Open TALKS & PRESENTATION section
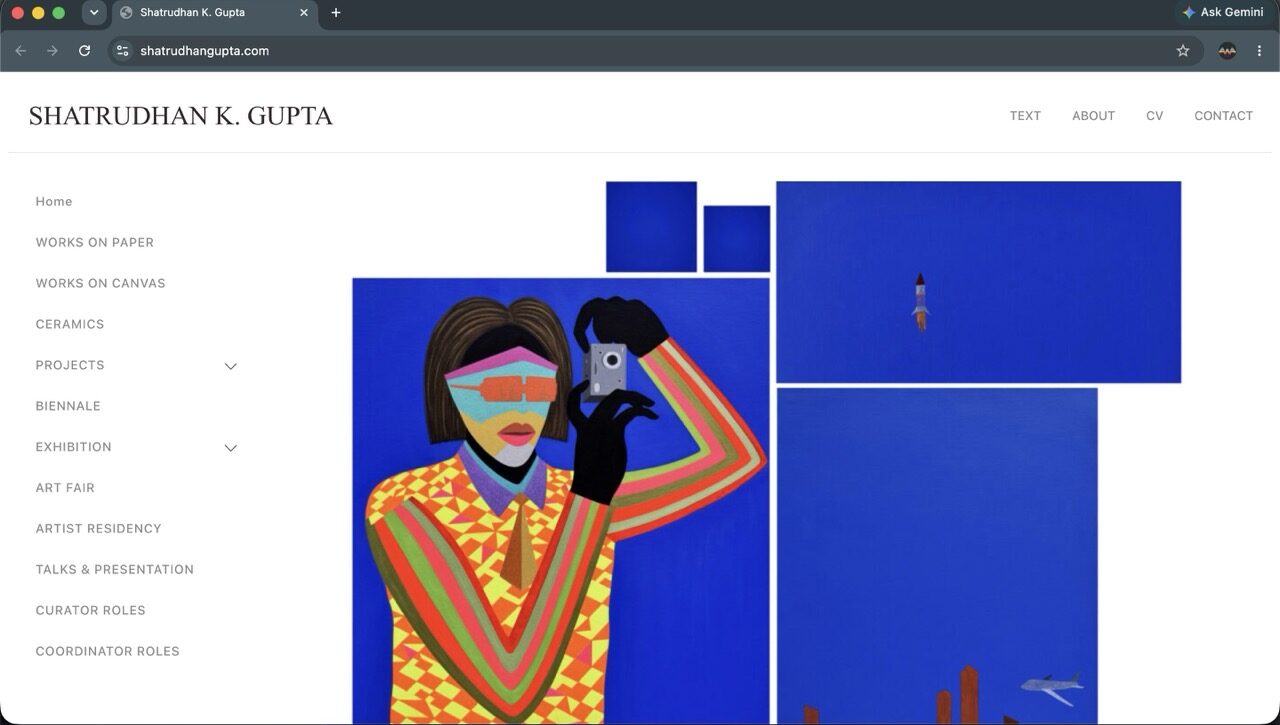The width and height of the screenshot is (1280, 725). pyautogui.click(x=115, y=570)
